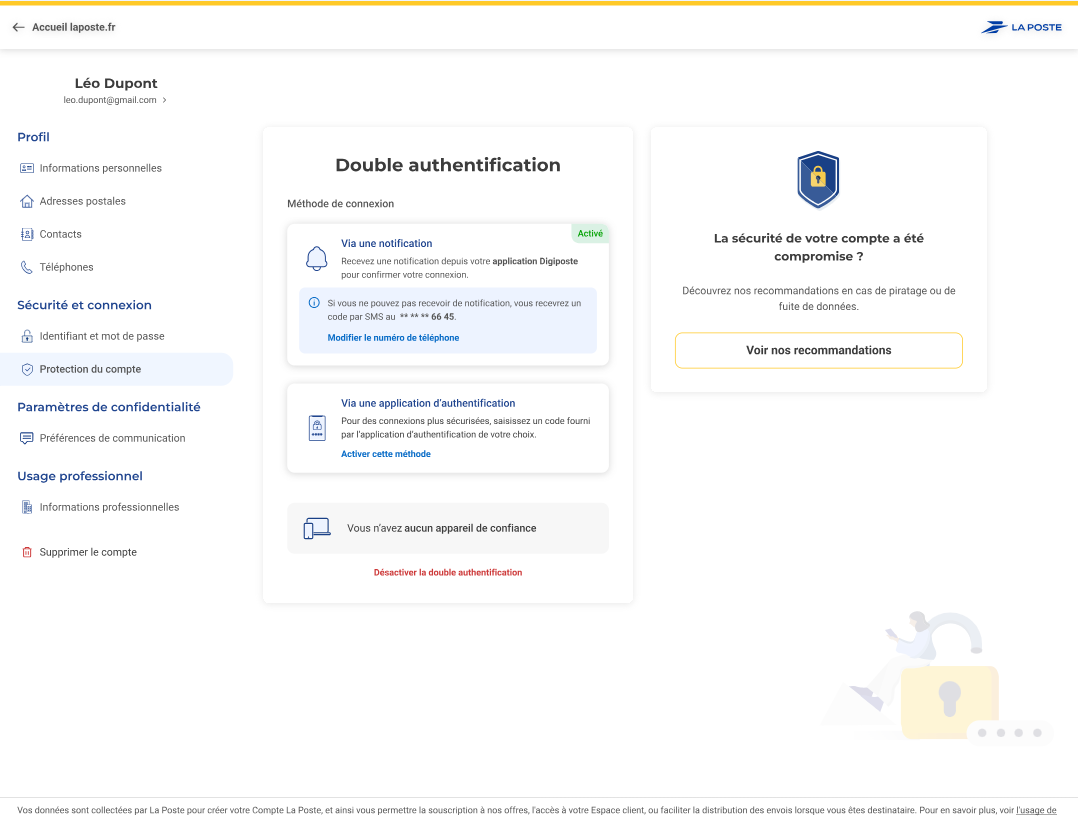
Task: Open Informations professionnelles in sidebar
Action: [109, 507]
